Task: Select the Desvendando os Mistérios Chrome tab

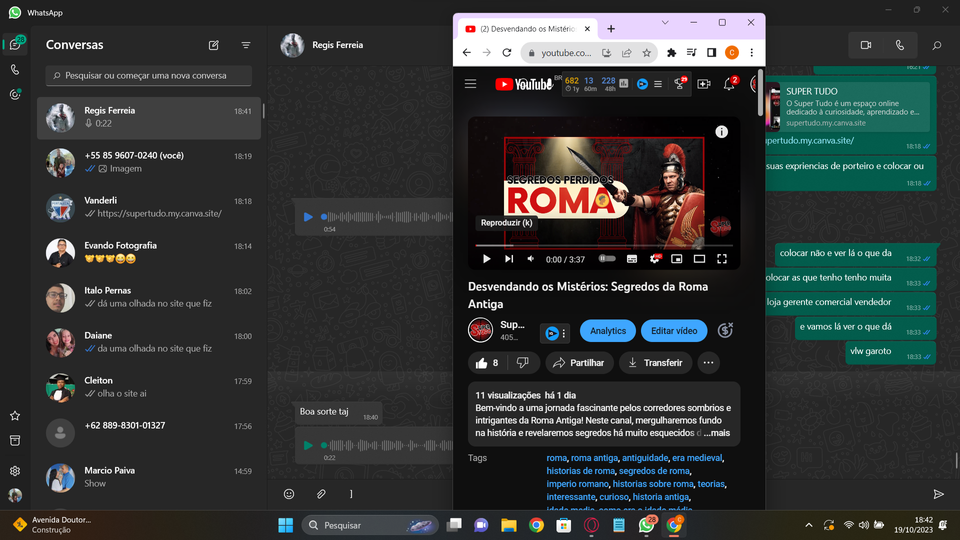Action: click(528, 29)
